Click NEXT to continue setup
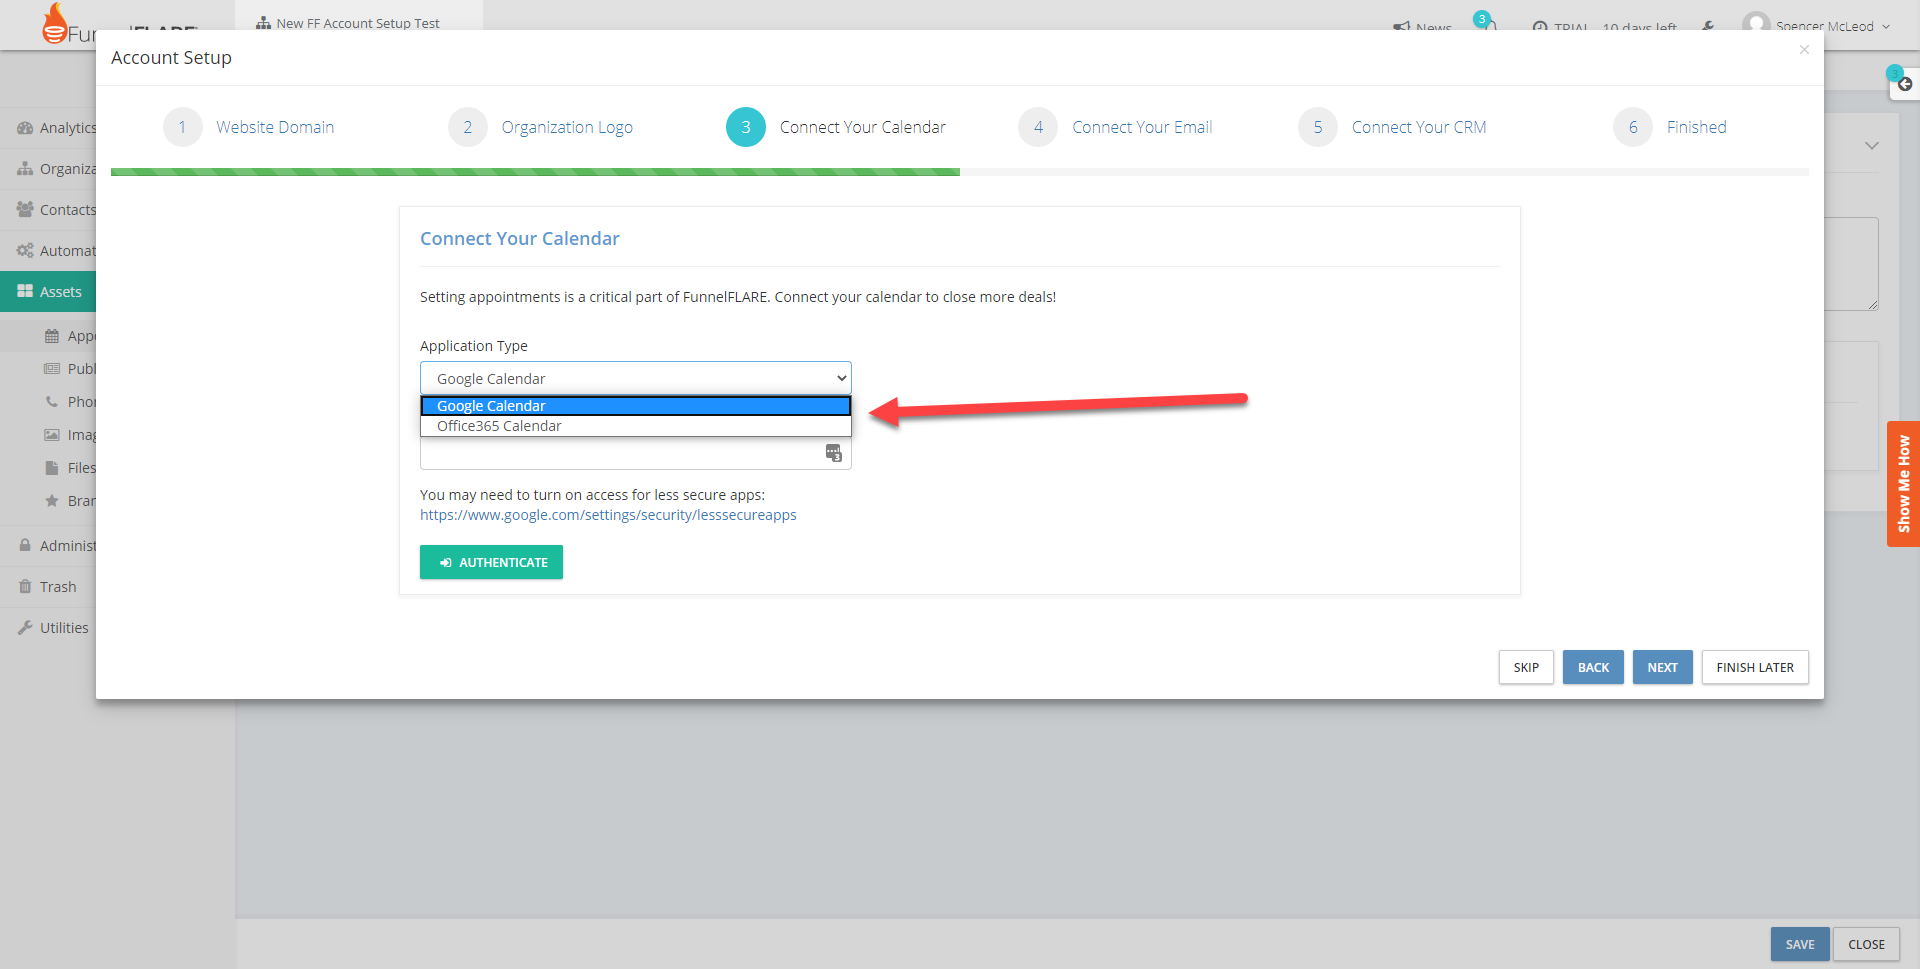Screen dimensions: 1920x969 click(x=1662, y=667)
